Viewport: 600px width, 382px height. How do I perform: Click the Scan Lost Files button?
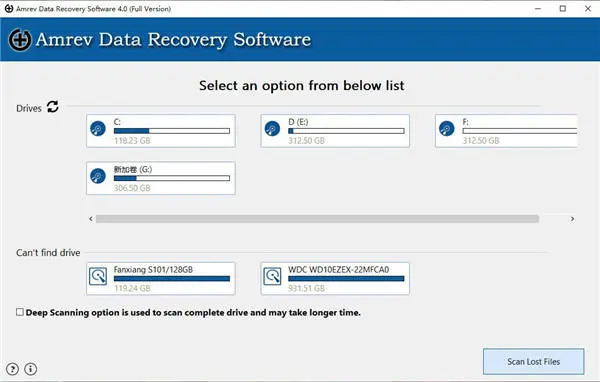click(x=533, y=361)
